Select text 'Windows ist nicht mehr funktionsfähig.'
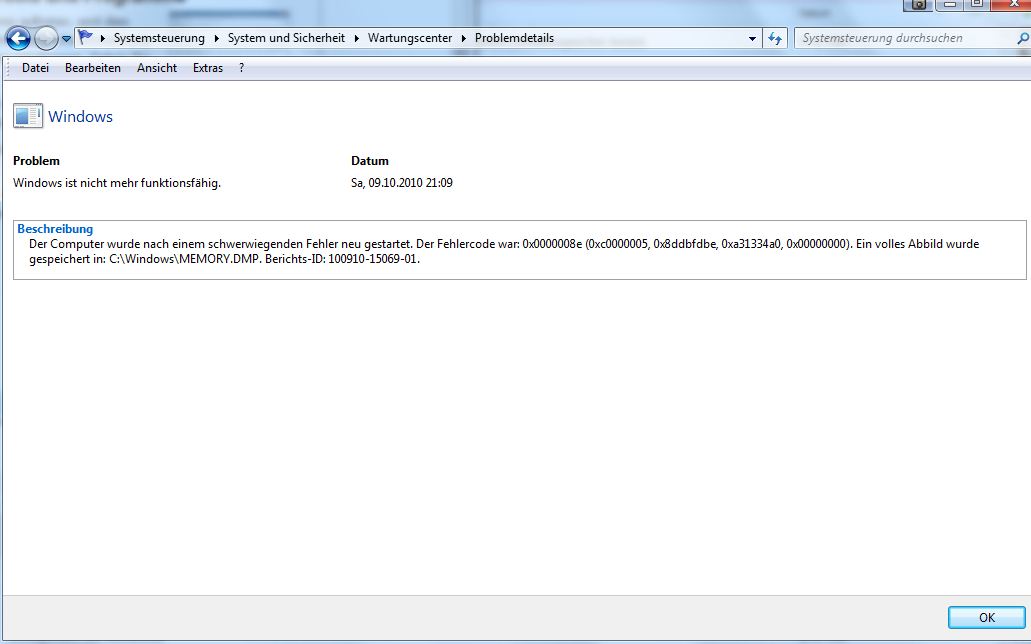1031x644 pixels. coord(117,183)
